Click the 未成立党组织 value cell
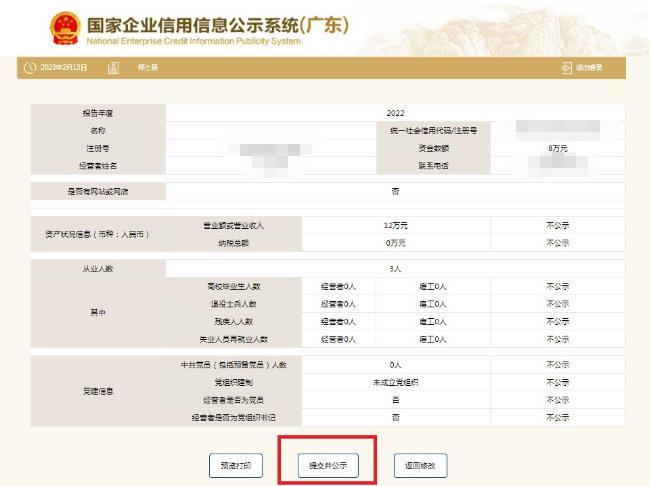 [x=395, y=382]
